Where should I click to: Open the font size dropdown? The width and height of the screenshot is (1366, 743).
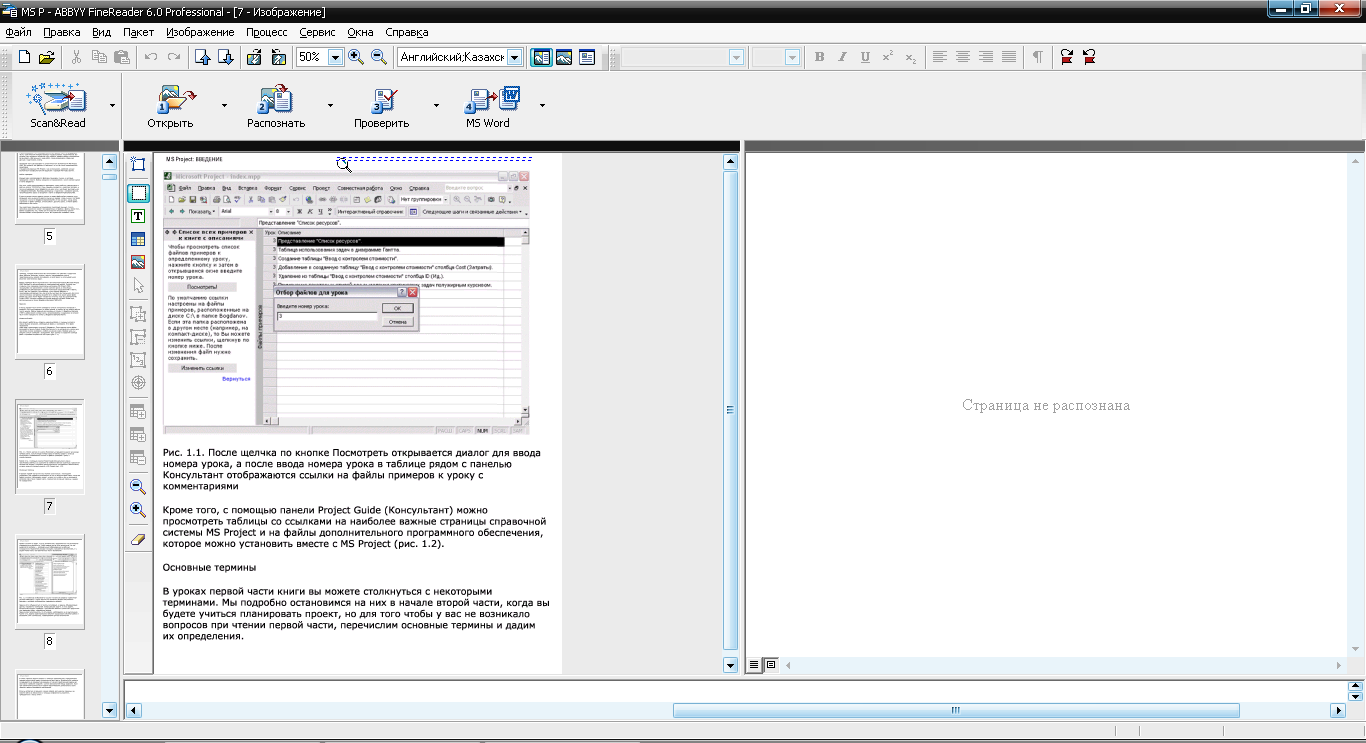792,58
